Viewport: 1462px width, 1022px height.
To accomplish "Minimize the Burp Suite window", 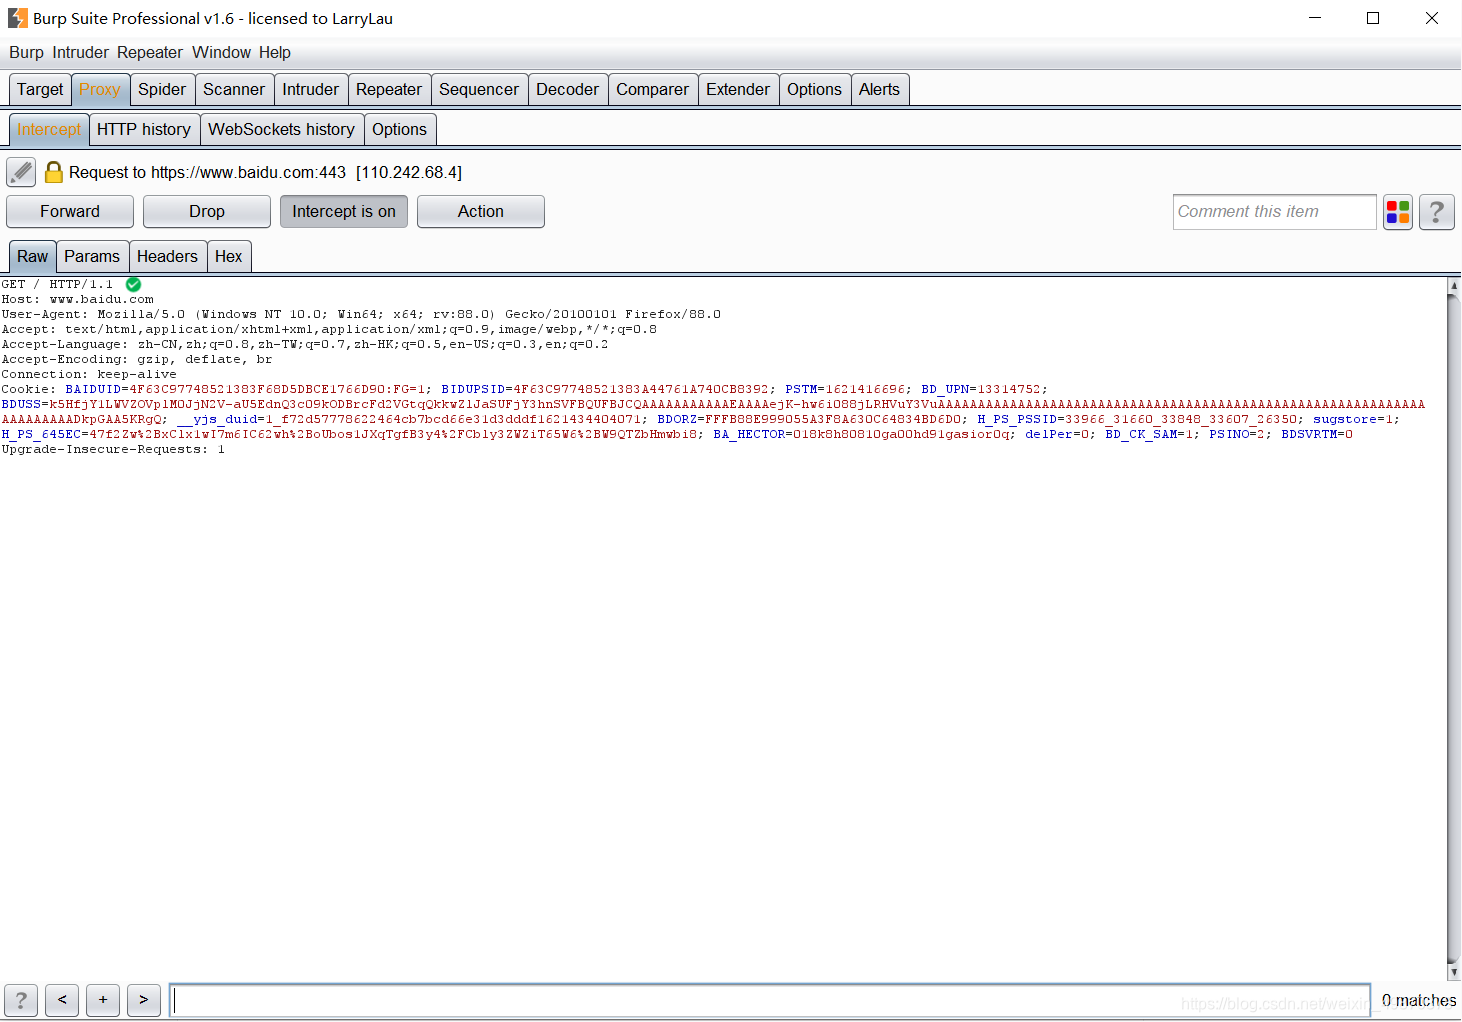I will tap(1315, 18).
